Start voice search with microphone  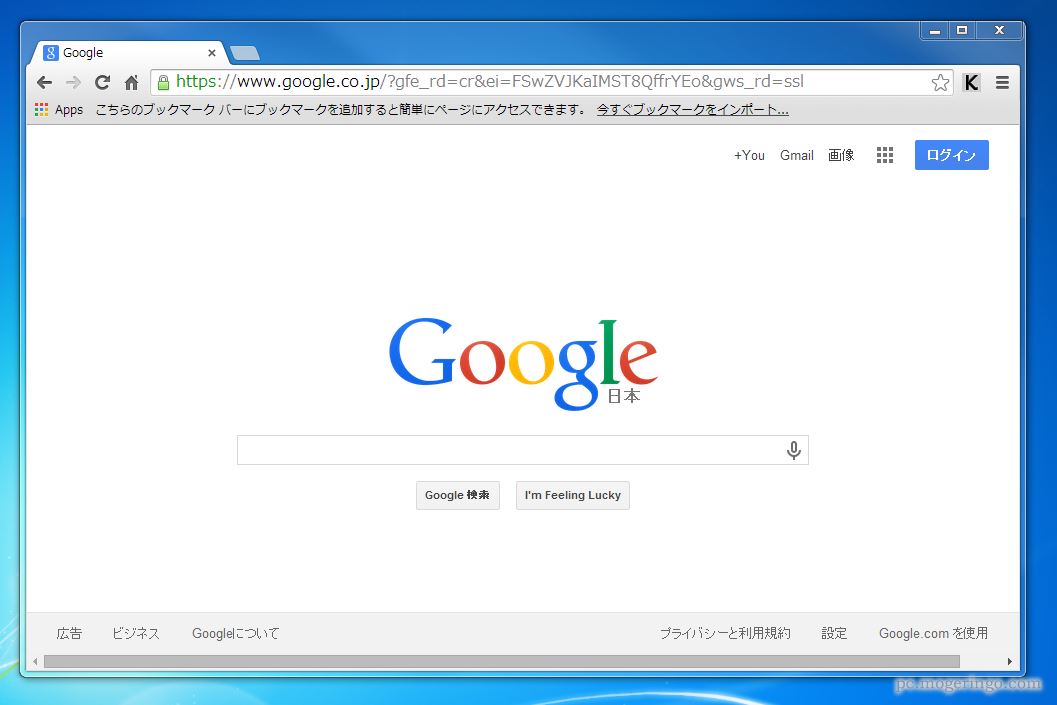pos(793,450)
